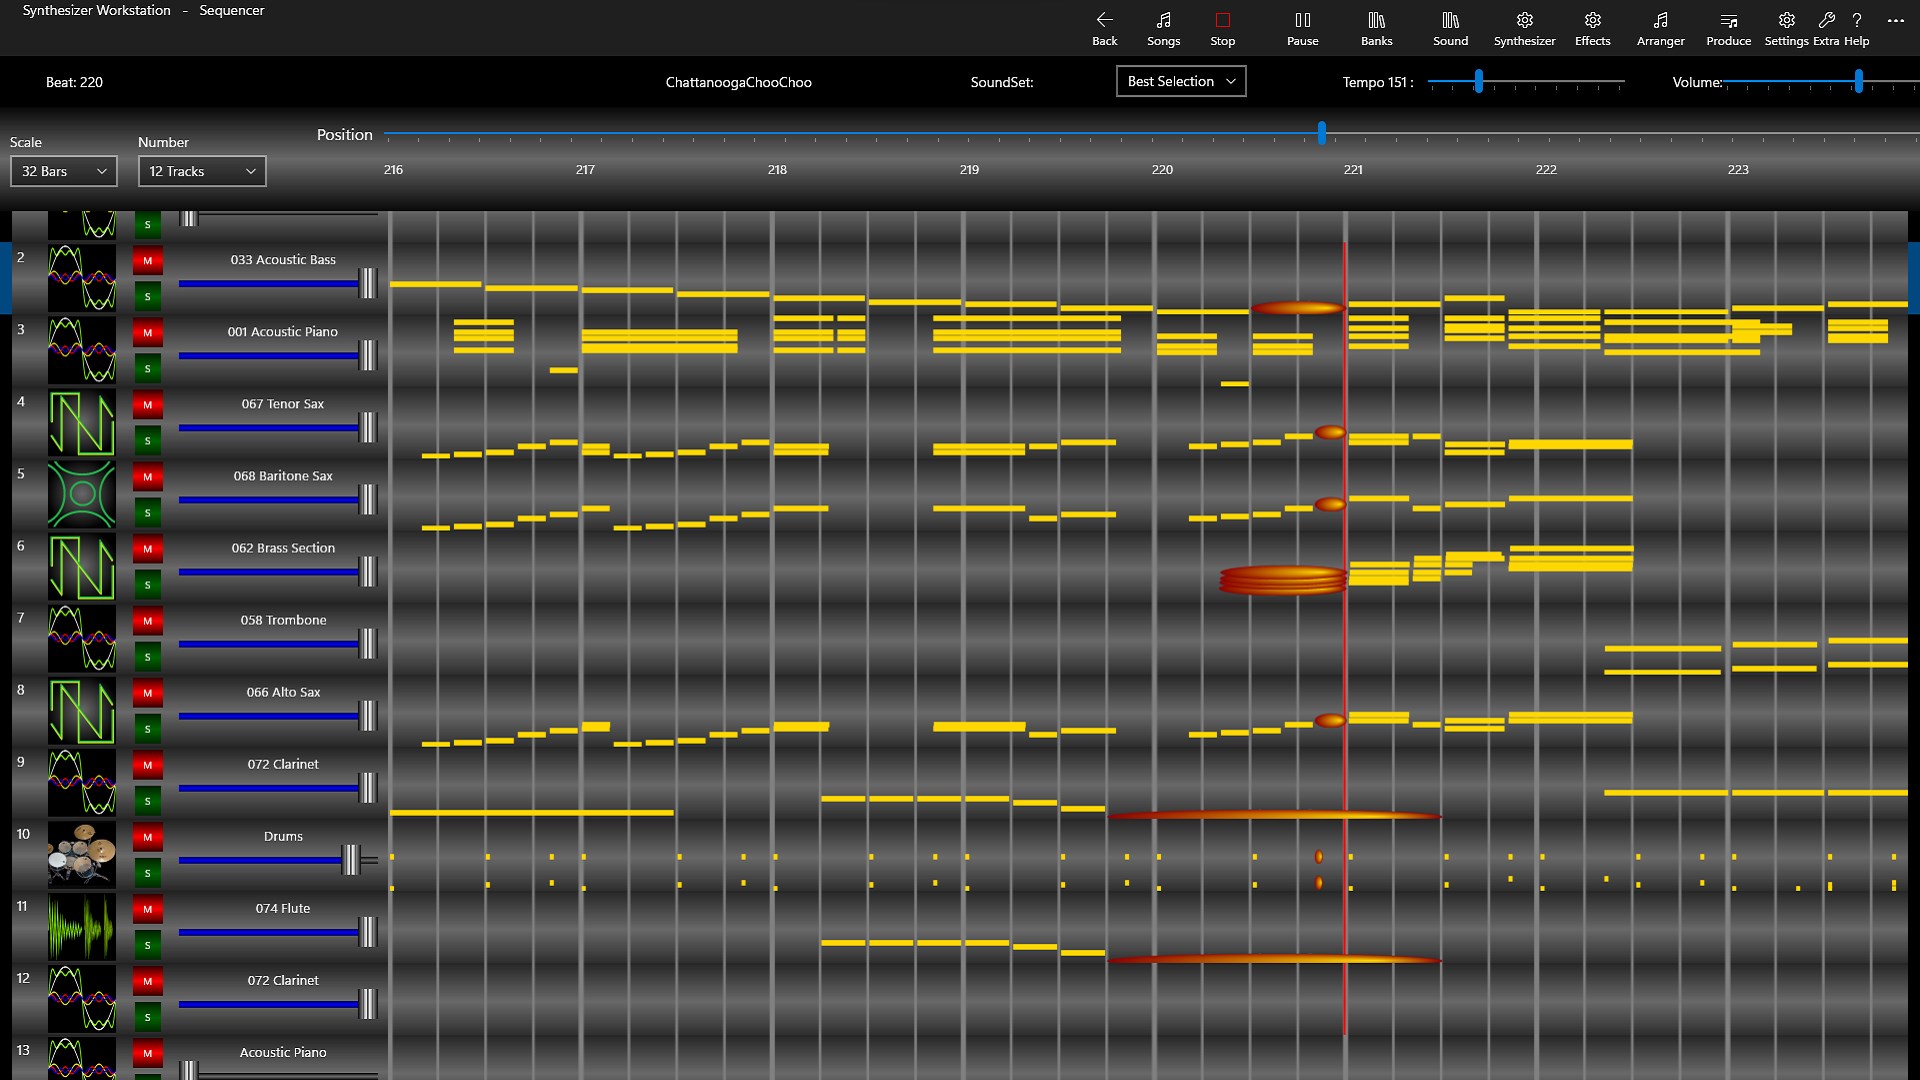Open the Songs browser

(x=1163, y=27)
